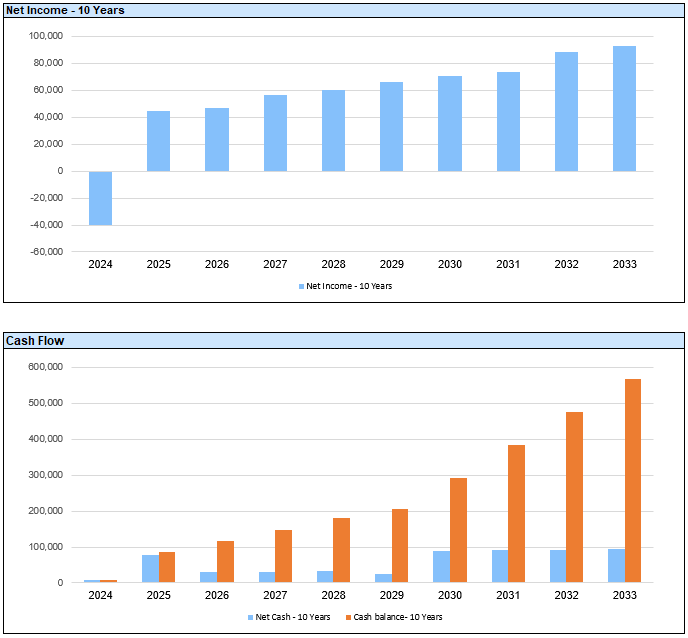Click the 600,000 axis label in Cash Flow

[44, 367]
